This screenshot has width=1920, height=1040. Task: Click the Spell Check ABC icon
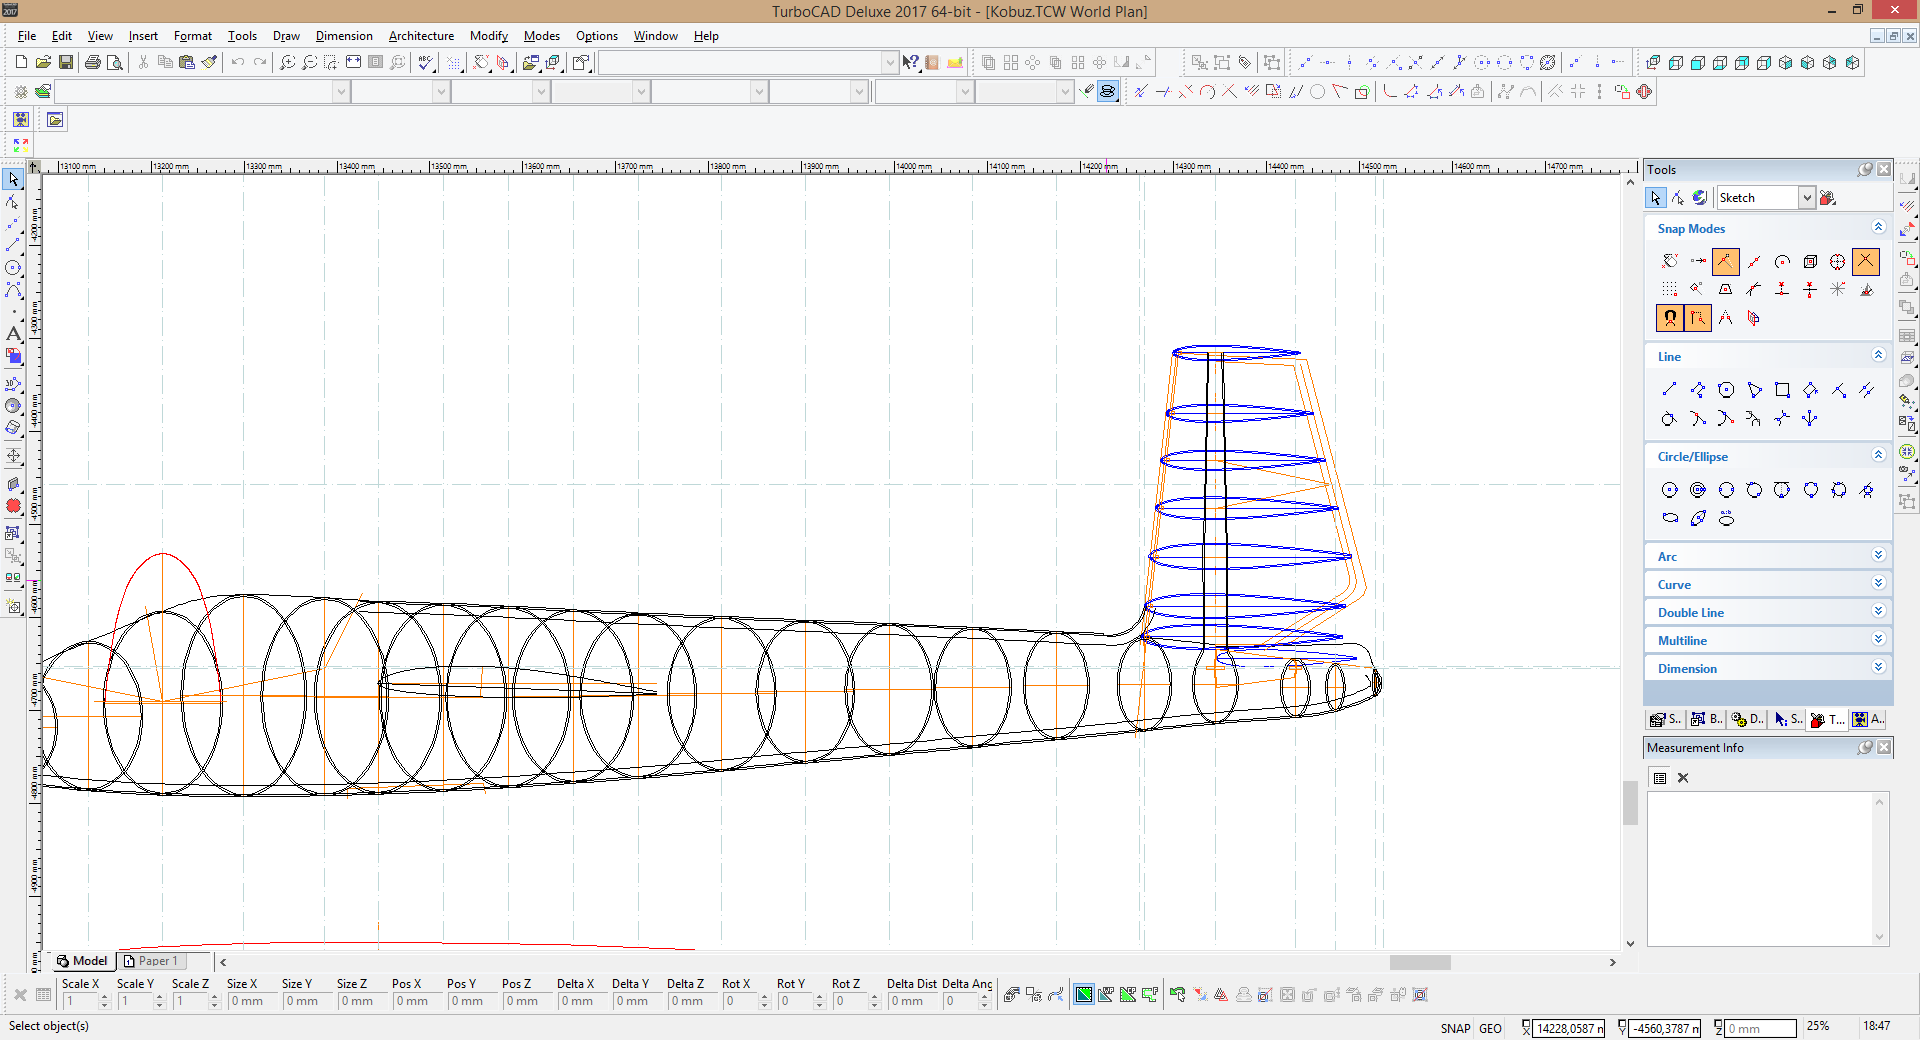pyautogui.click(x=426, y=62)
